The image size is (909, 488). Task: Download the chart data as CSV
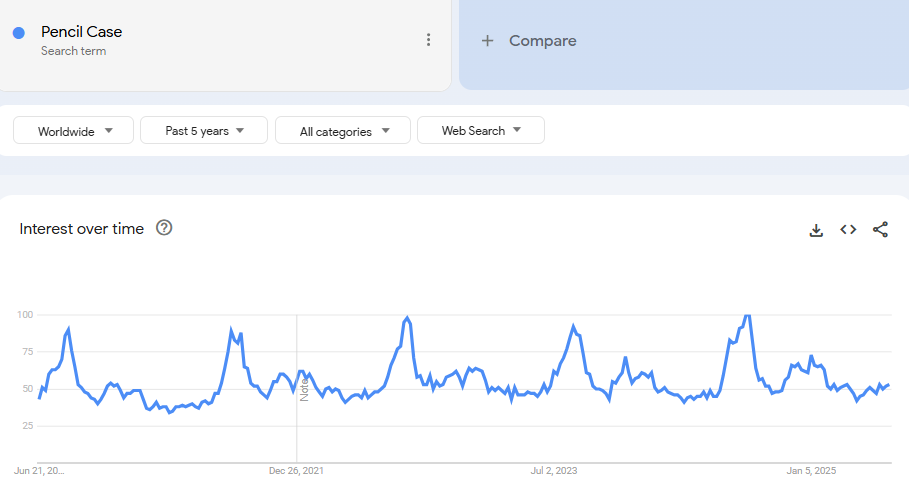pos(816,230)
